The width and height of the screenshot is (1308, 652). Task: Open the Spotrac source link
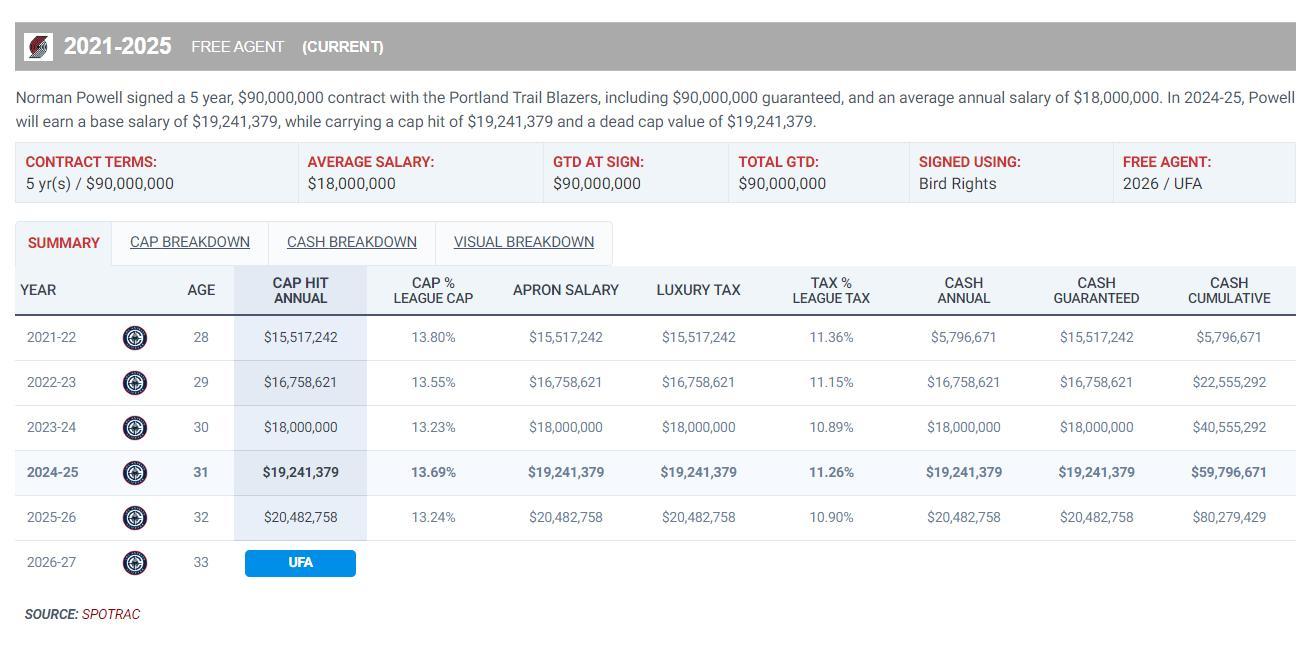pyautogui.click(x=111, y=614)
